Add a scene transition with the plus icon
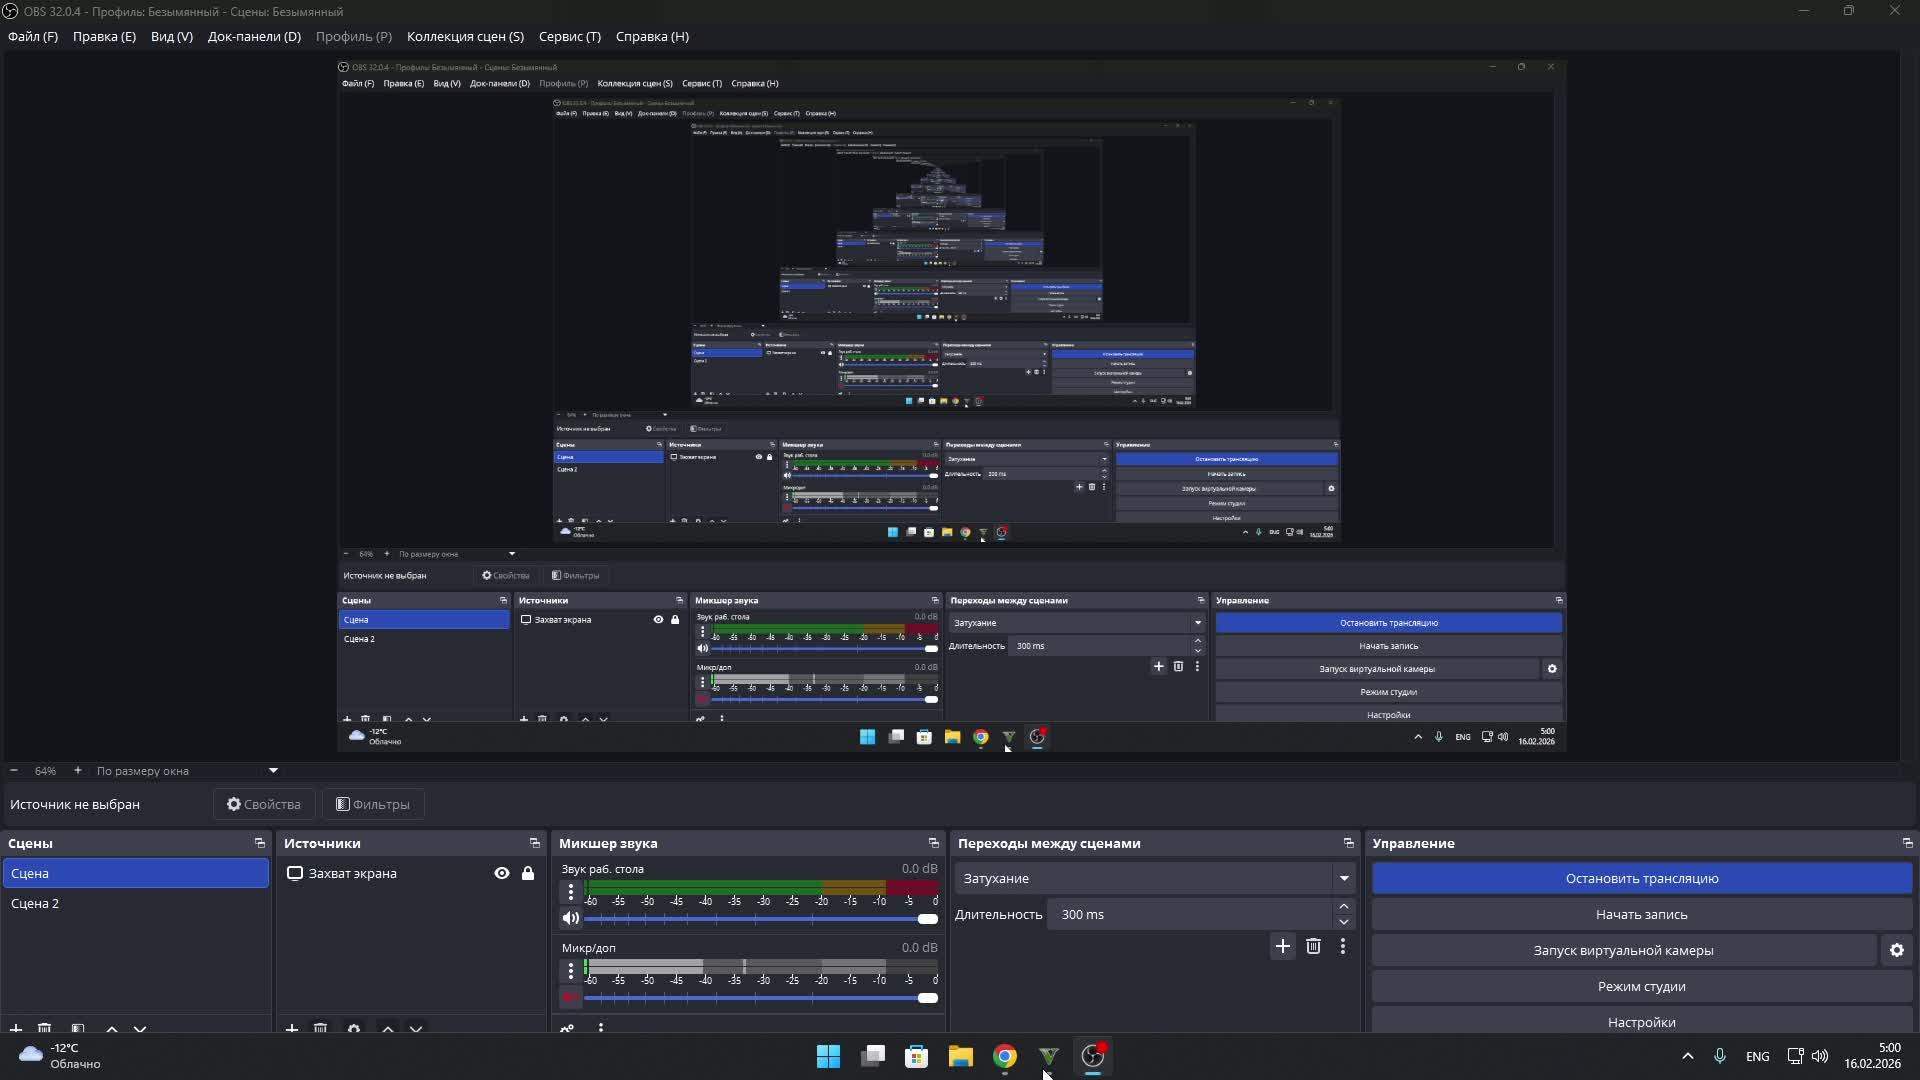The width and height of the screenshot is (1920, 1080). (1282, 946)
